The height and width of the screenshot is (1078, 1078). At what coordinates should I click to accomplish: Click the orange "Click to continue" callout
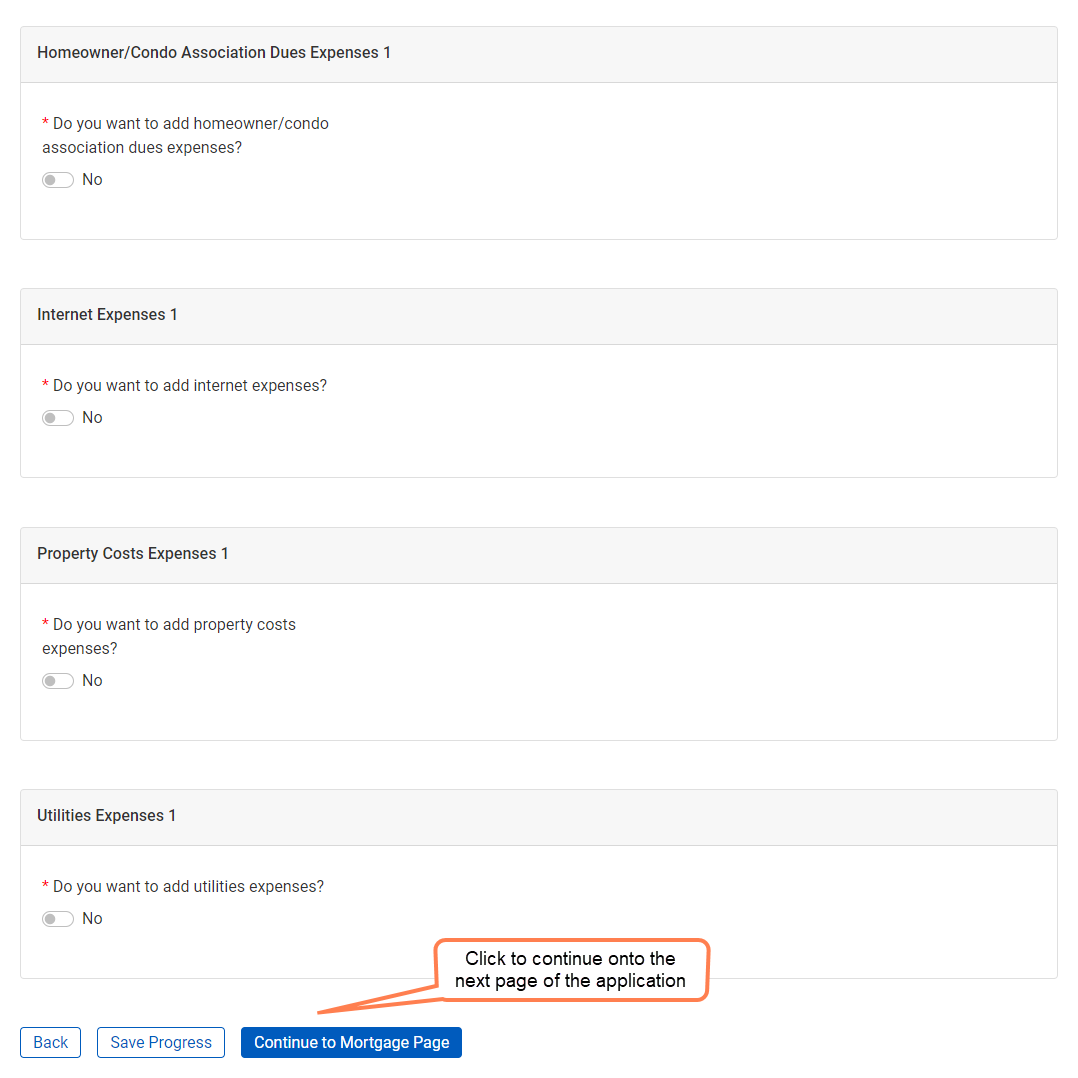click(571, 970)
